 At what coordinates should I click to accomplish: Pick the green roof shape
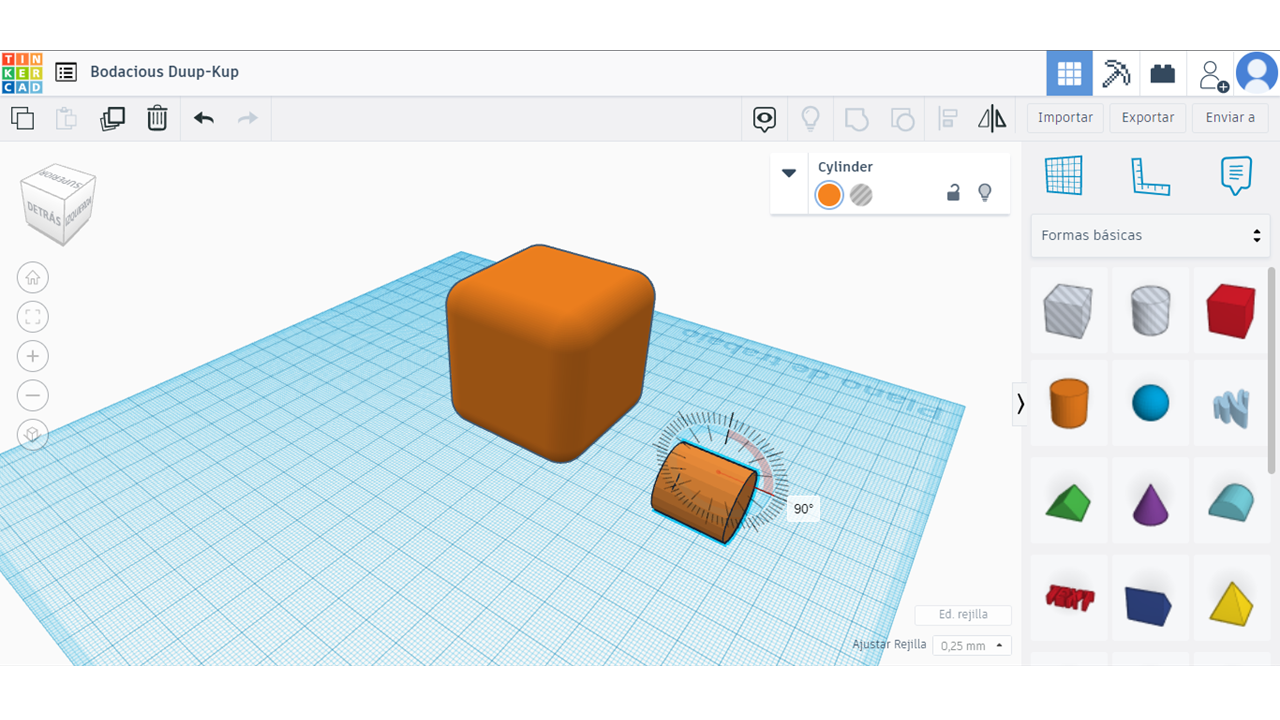coord(1069,501)
